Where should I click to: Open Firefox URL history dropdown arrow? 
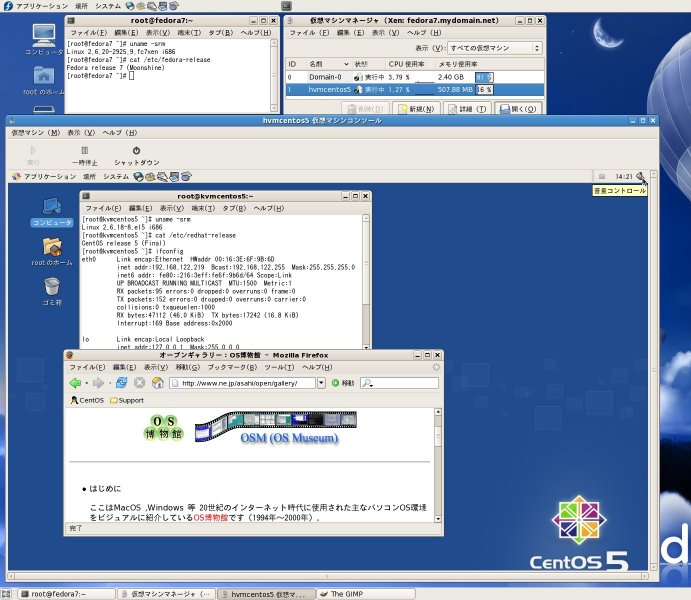tap(321, 383)
